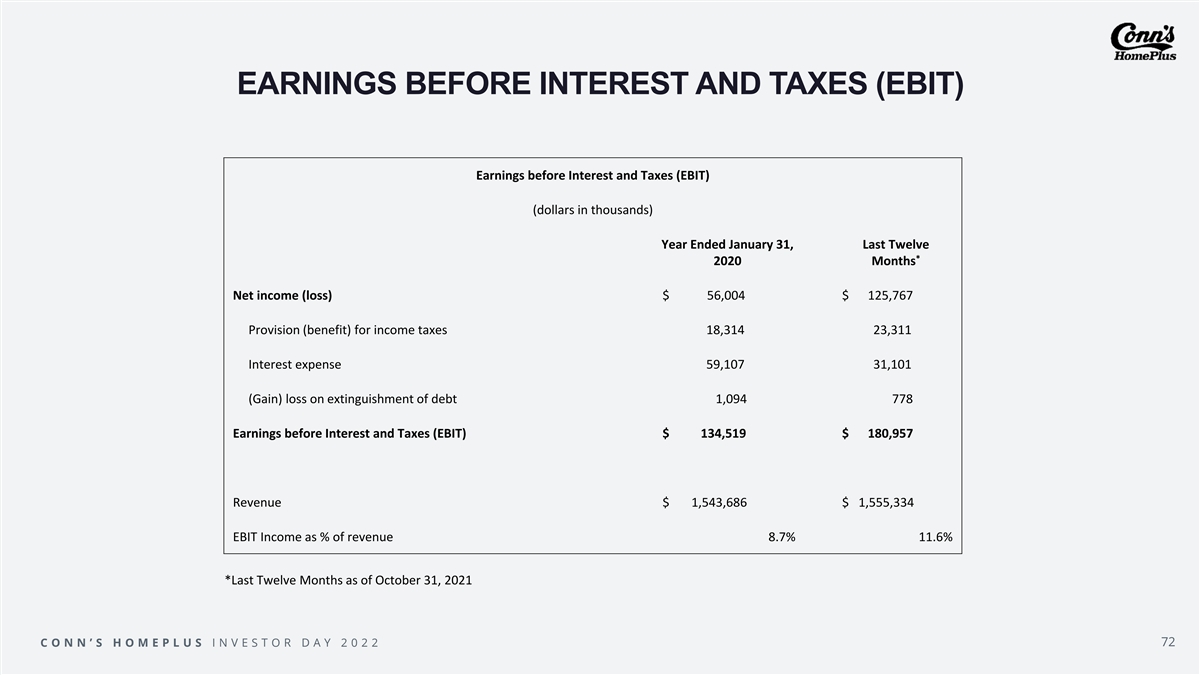Select the "Interest expense" row label

pos(294,364)
